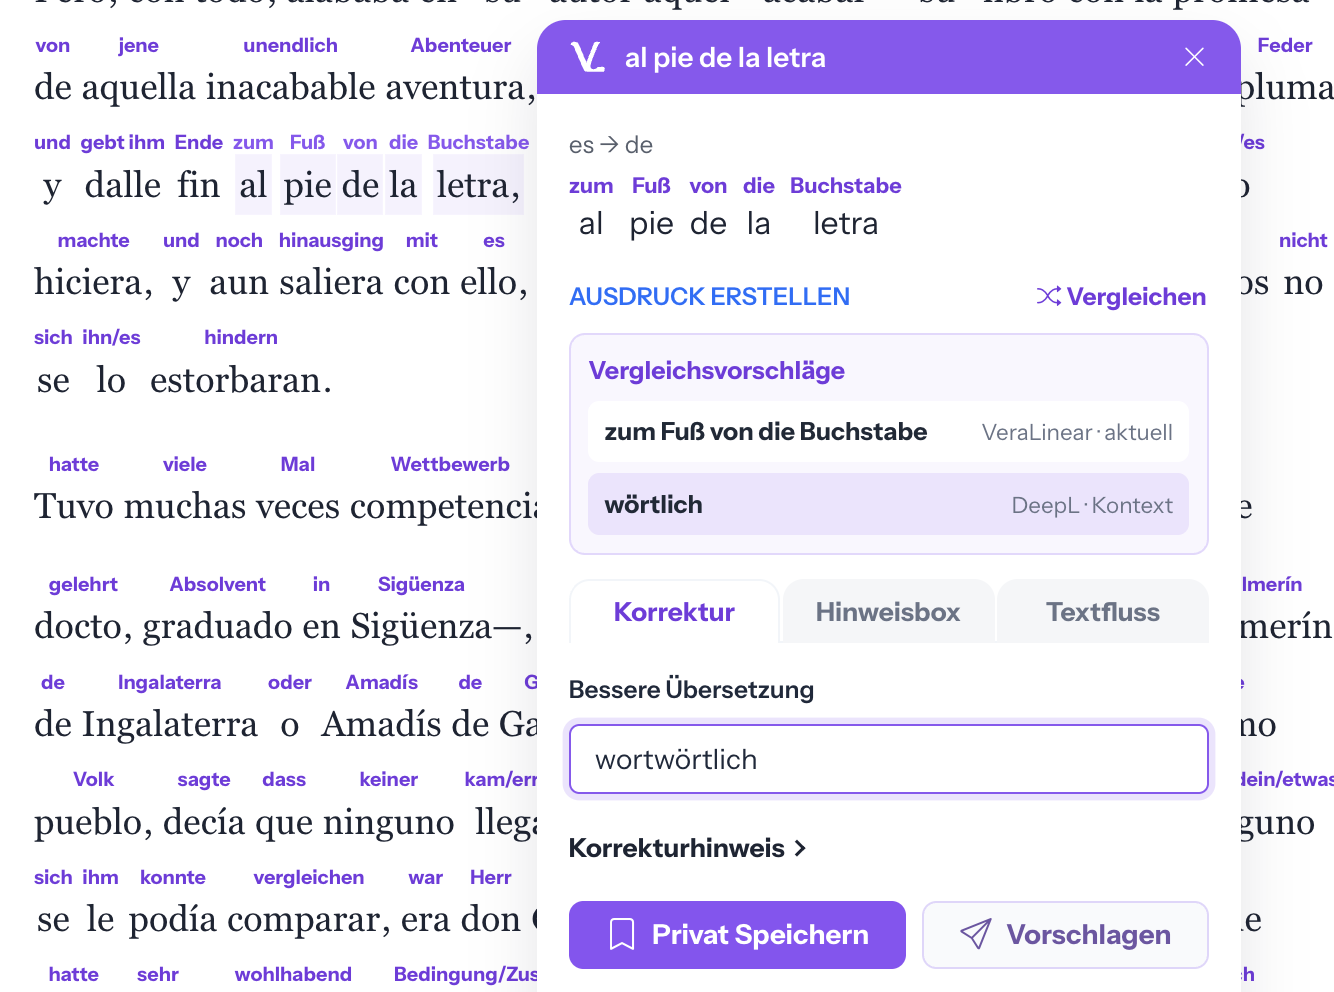Image resolution: width=1334 pixels, height=992 pixels.
Task: Click the Privat Speichern button
Action: [x=737, y=935]
